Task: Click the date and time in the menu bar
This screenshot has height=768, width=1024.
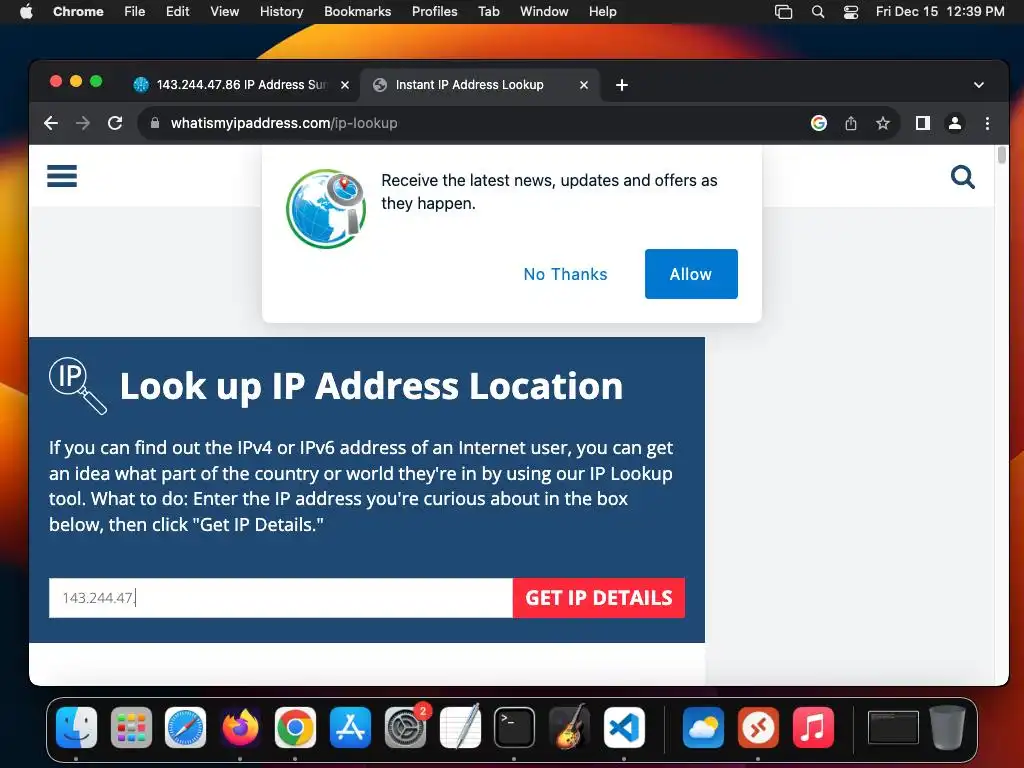Action: click(x=940, y=11)
